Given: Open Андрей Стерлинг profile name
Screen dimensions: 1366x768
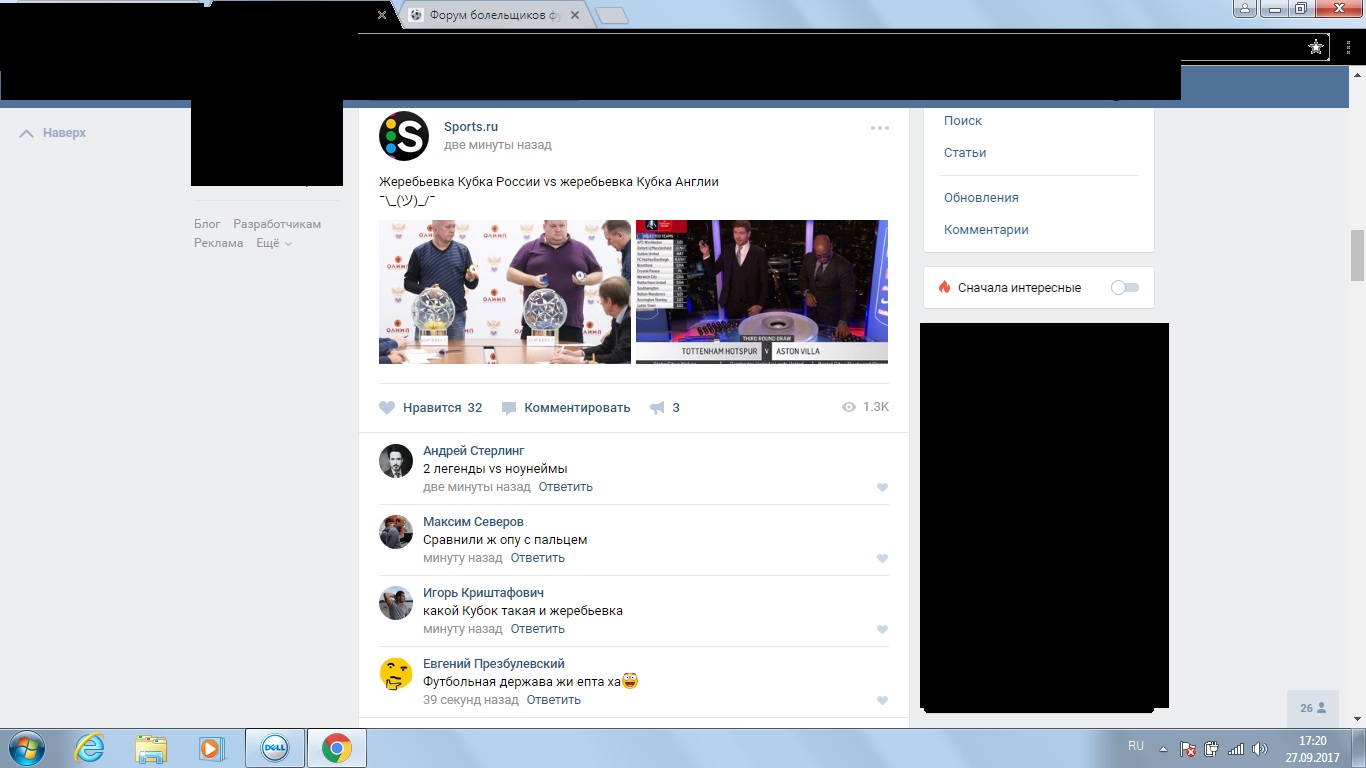Looking at the screenshot, I should click(474, 451).
